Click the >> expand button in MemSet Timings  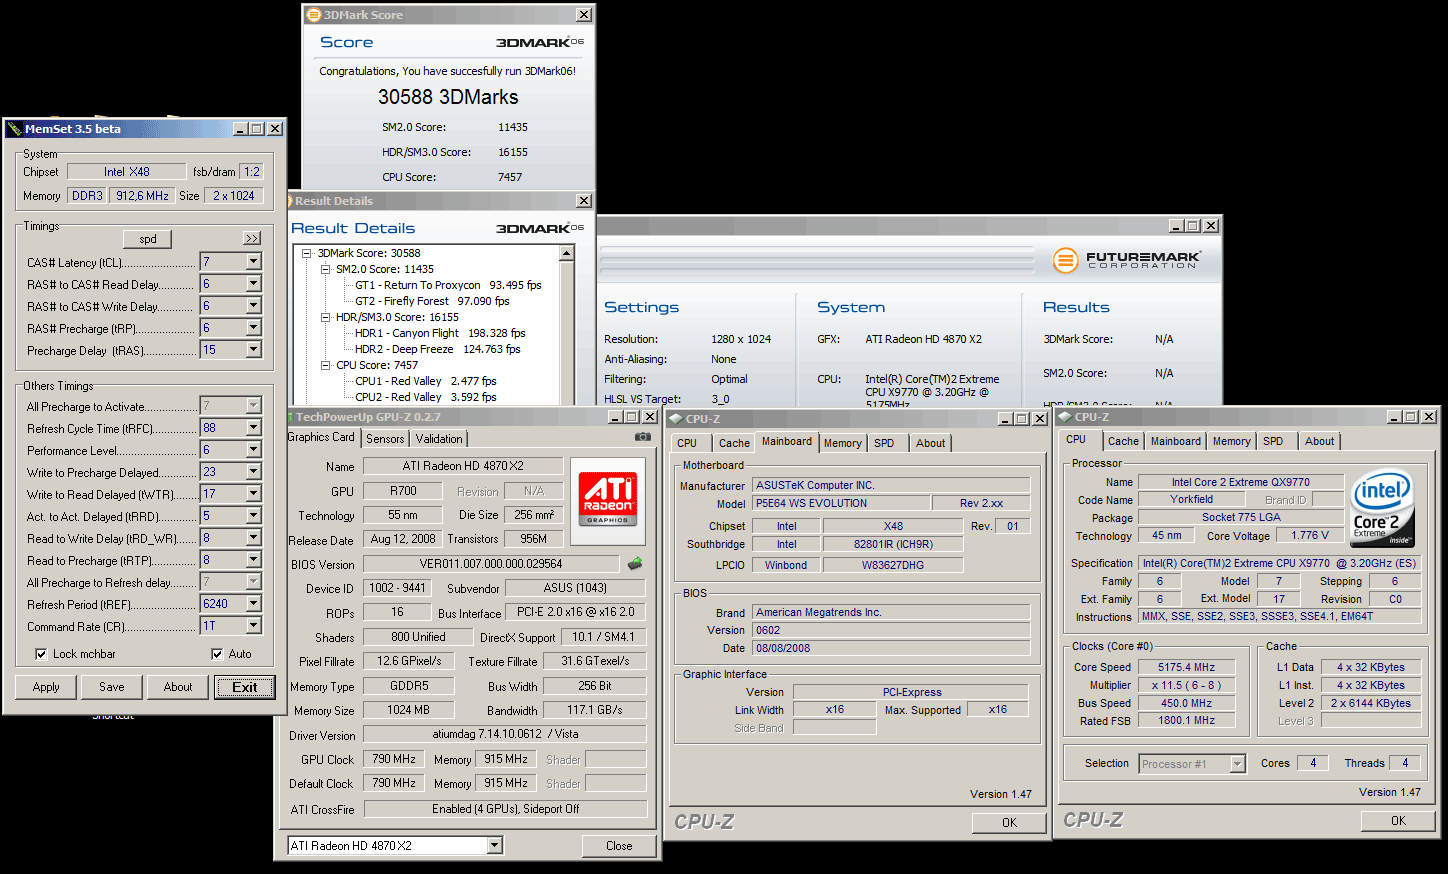(252, 239)
